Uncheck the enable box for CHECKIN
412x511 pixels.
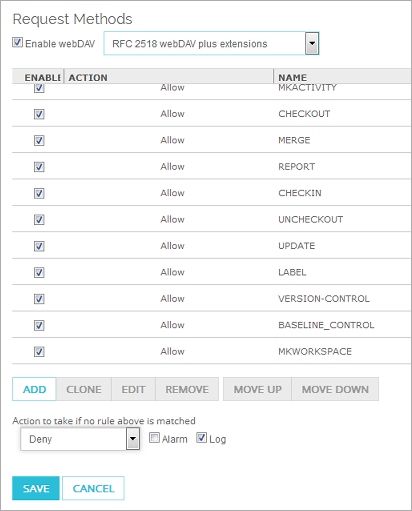(39, 193)
